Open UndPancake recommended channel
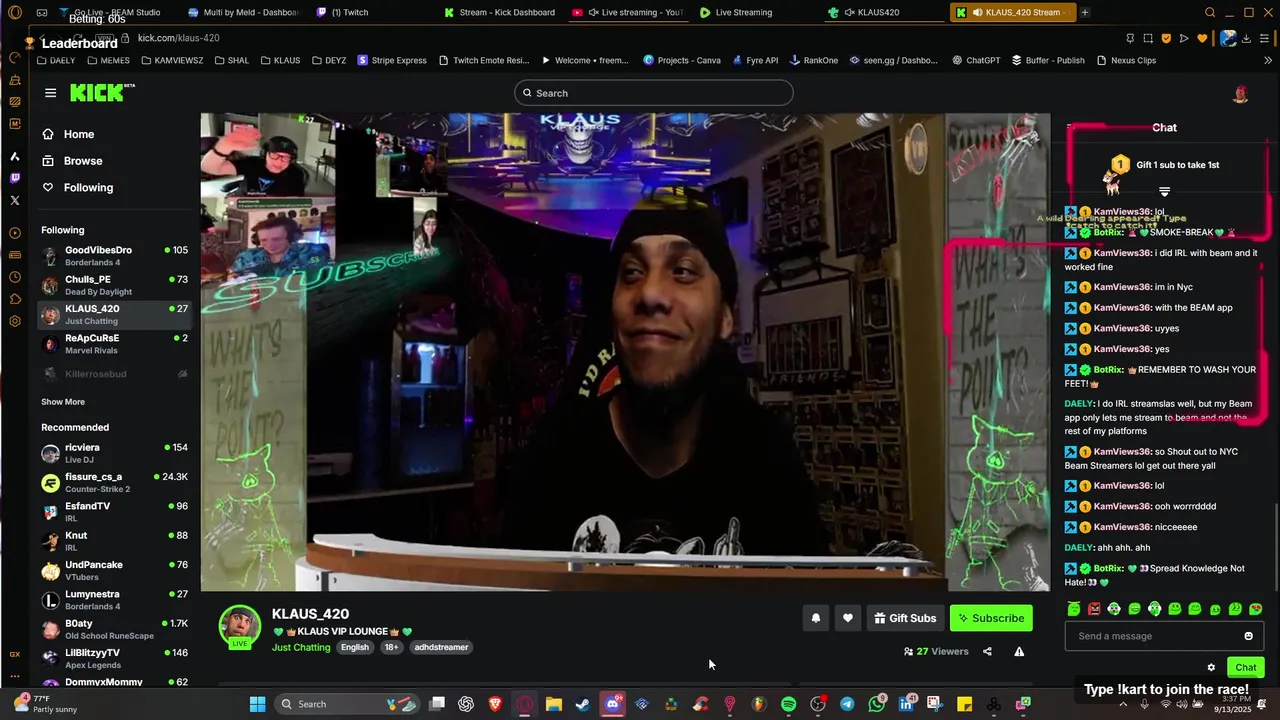The width and height of the screenshot is (1280, 720). [x=114, y=571]
